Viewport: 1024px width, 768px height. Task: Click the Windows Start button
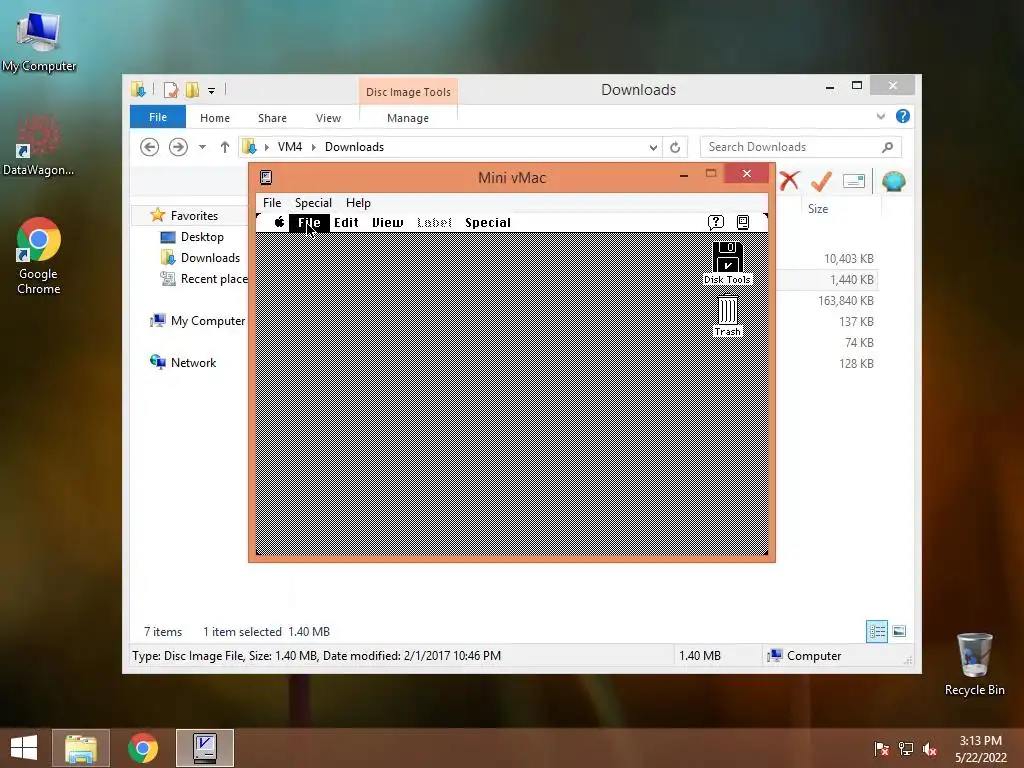24,748
